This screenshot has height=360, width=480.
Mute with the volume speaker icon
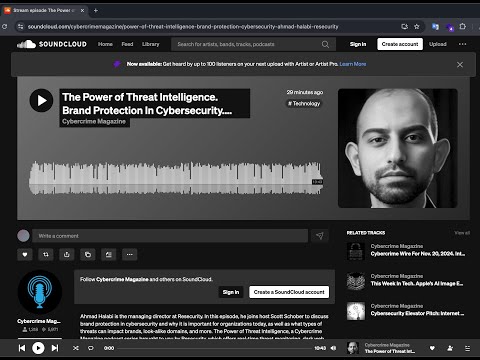pyautogui.click(x=333, y=348)
